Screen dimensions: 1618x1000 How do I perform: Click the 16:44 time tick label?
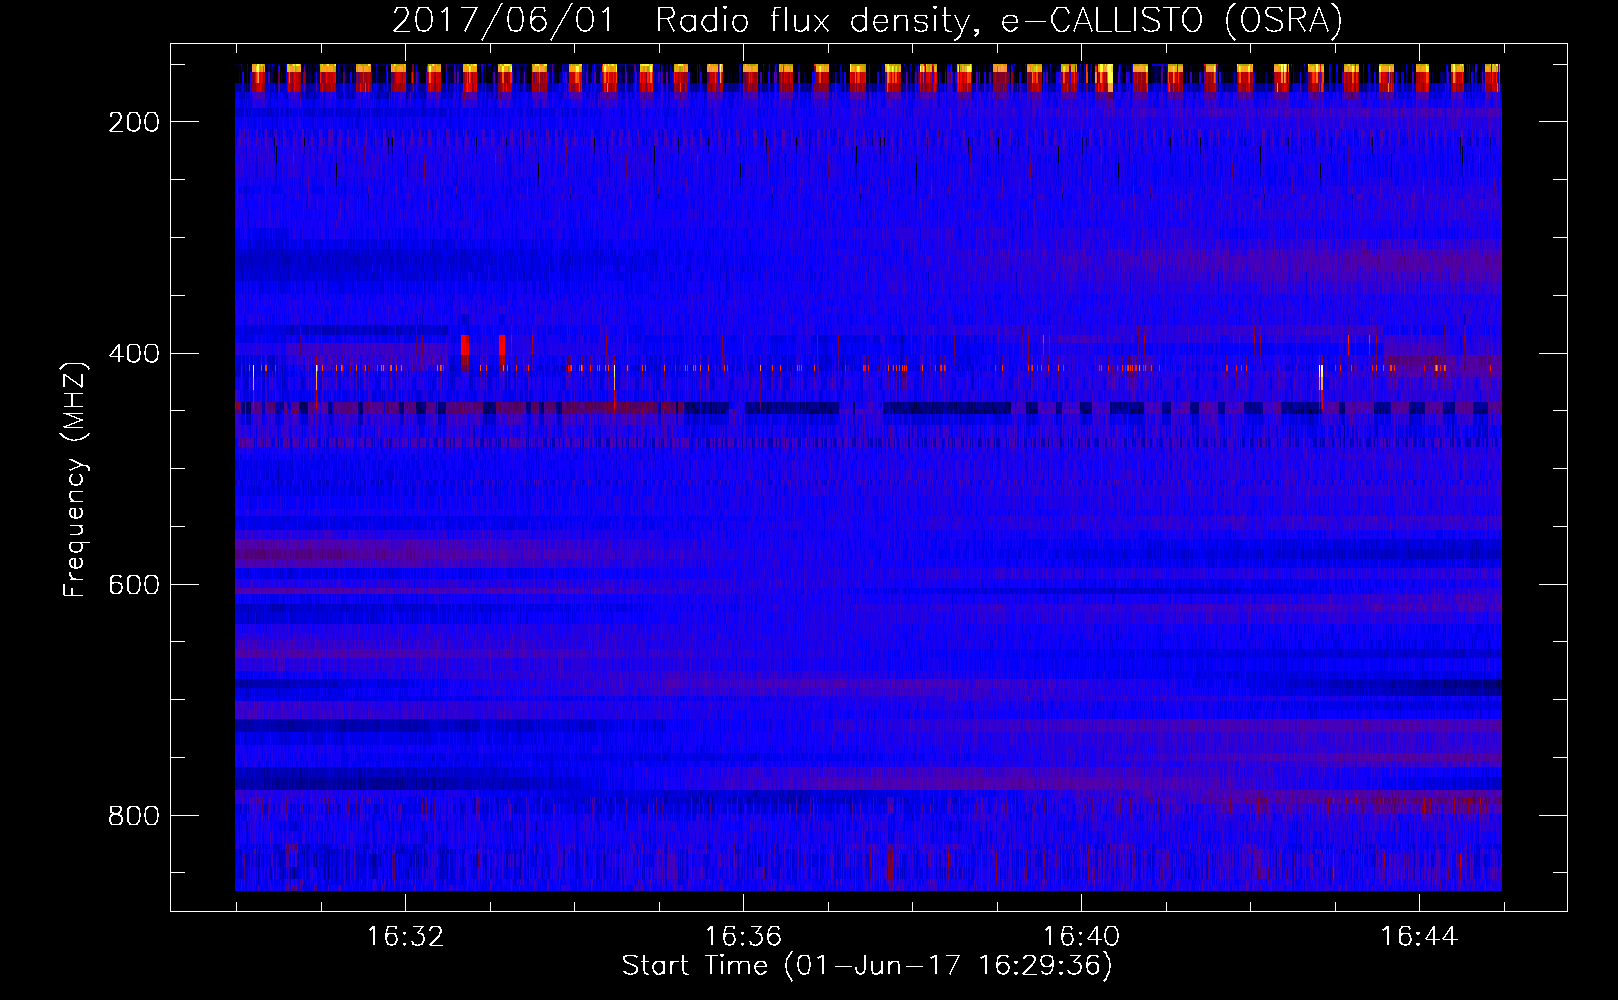1419,937
